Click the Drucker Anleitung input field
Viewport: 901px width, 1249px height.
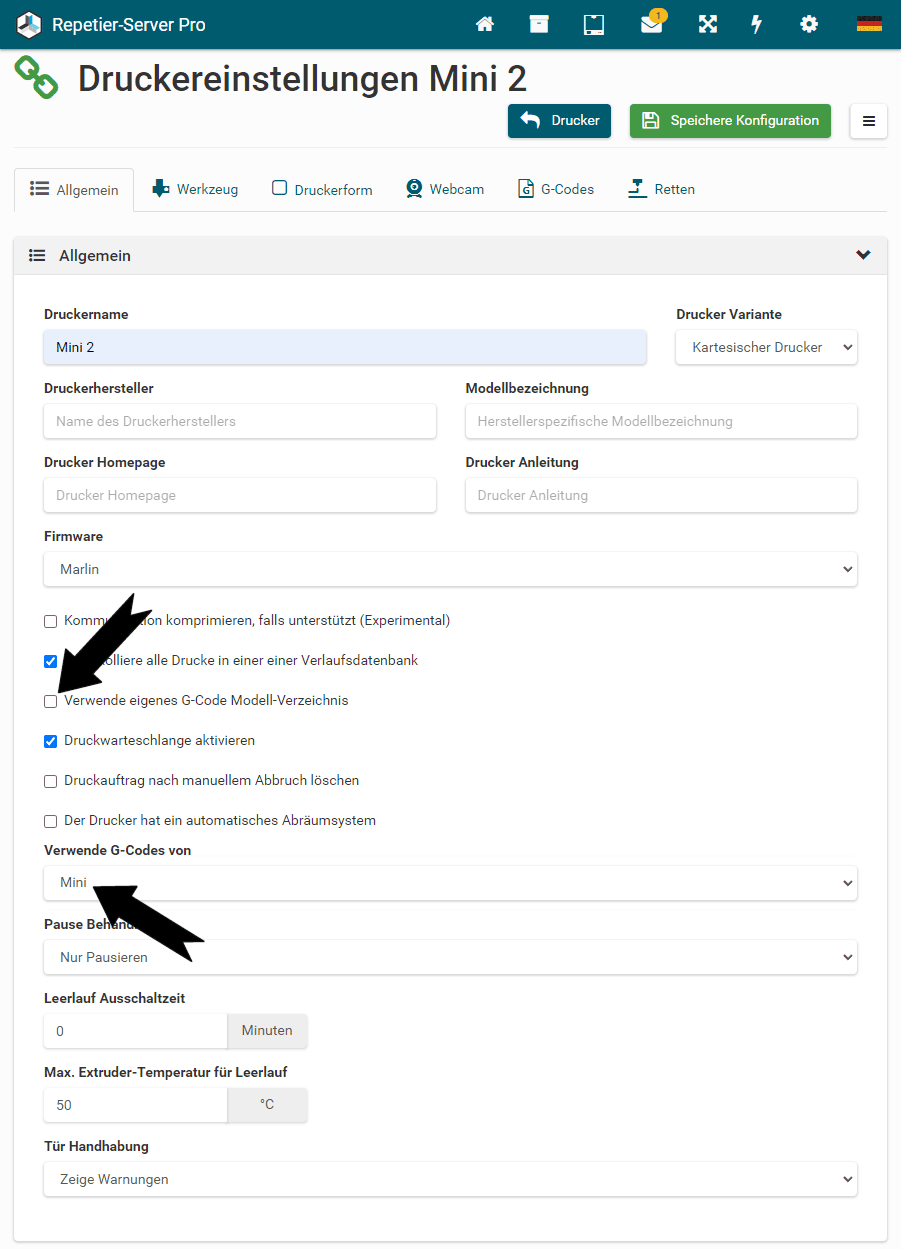(661, 495)
